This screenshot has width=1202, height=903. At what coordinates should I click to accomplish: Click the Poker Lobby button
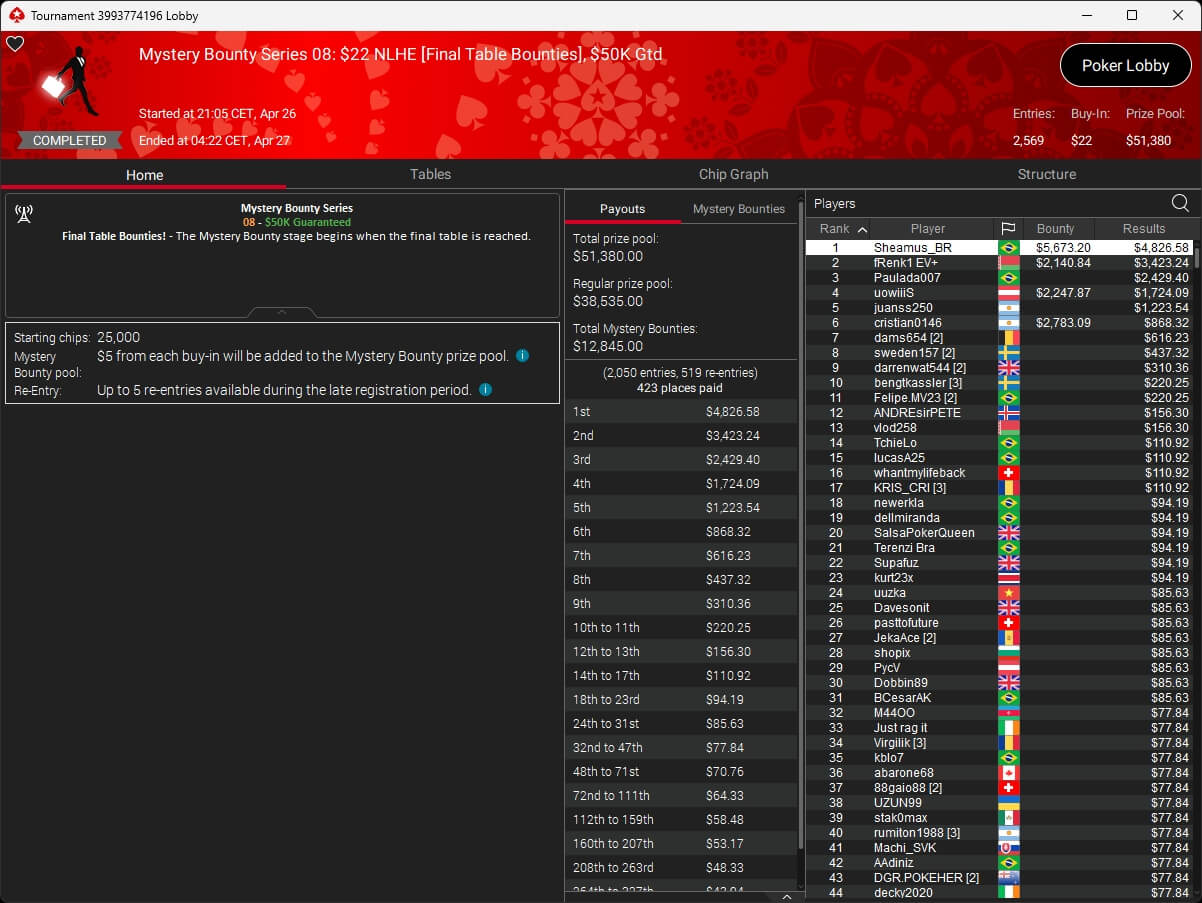(x=1125, y=65)
